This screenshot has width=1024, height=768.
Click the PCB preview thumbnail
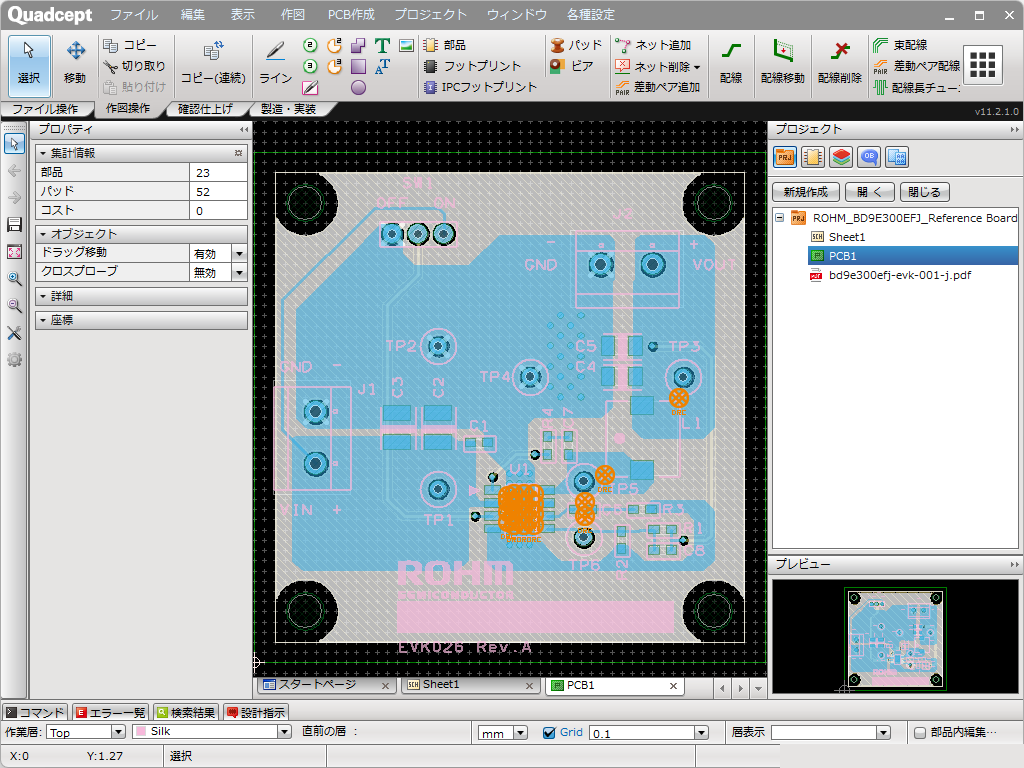click(895, 637)
